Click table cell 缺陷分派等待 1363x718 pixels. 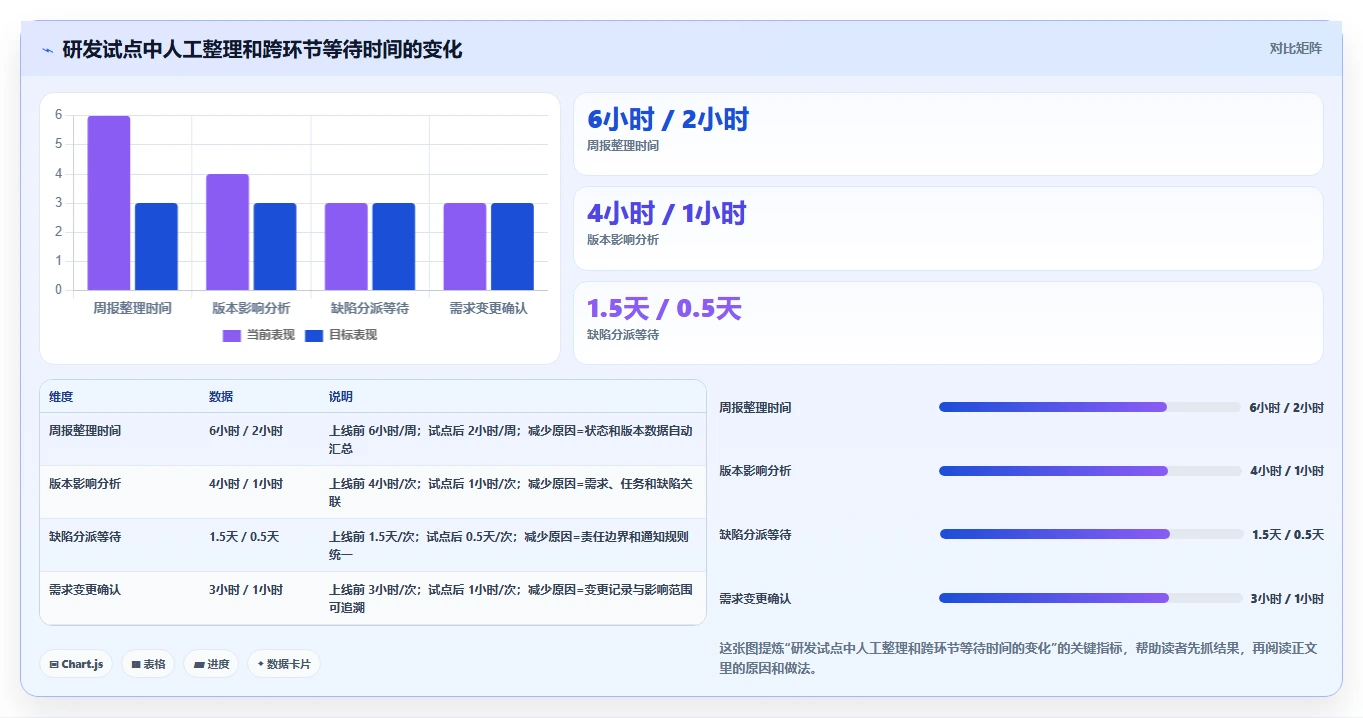[x=85, y=537]
